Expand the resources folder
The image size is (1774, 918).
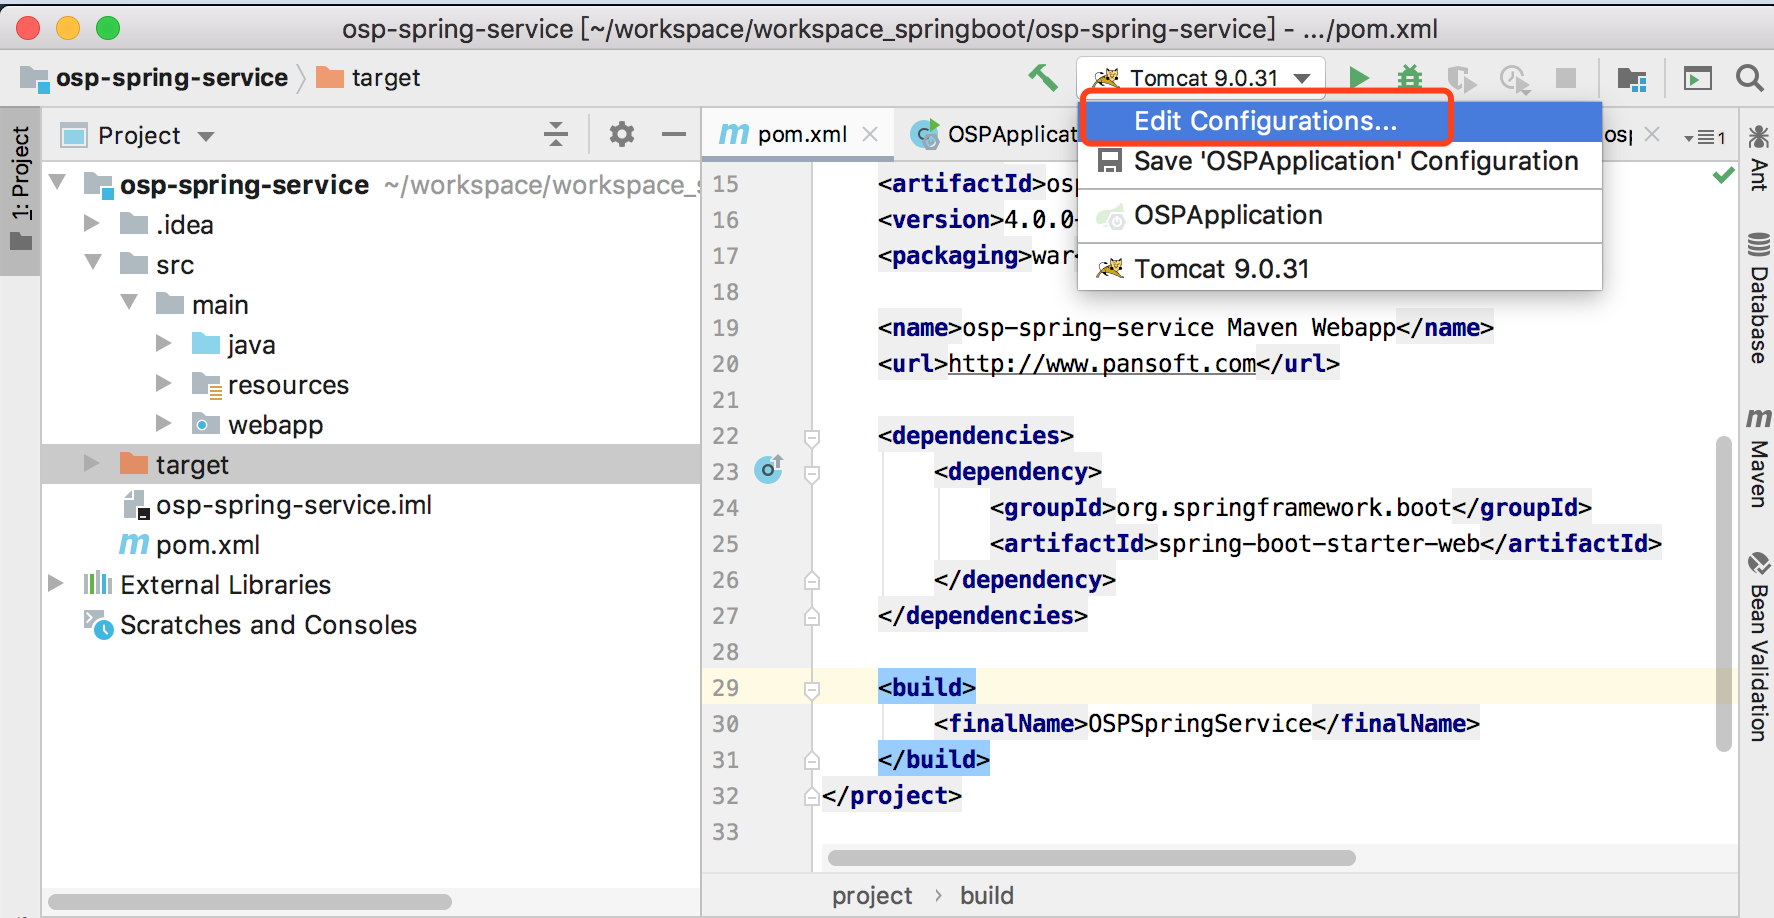coord(164,383)
